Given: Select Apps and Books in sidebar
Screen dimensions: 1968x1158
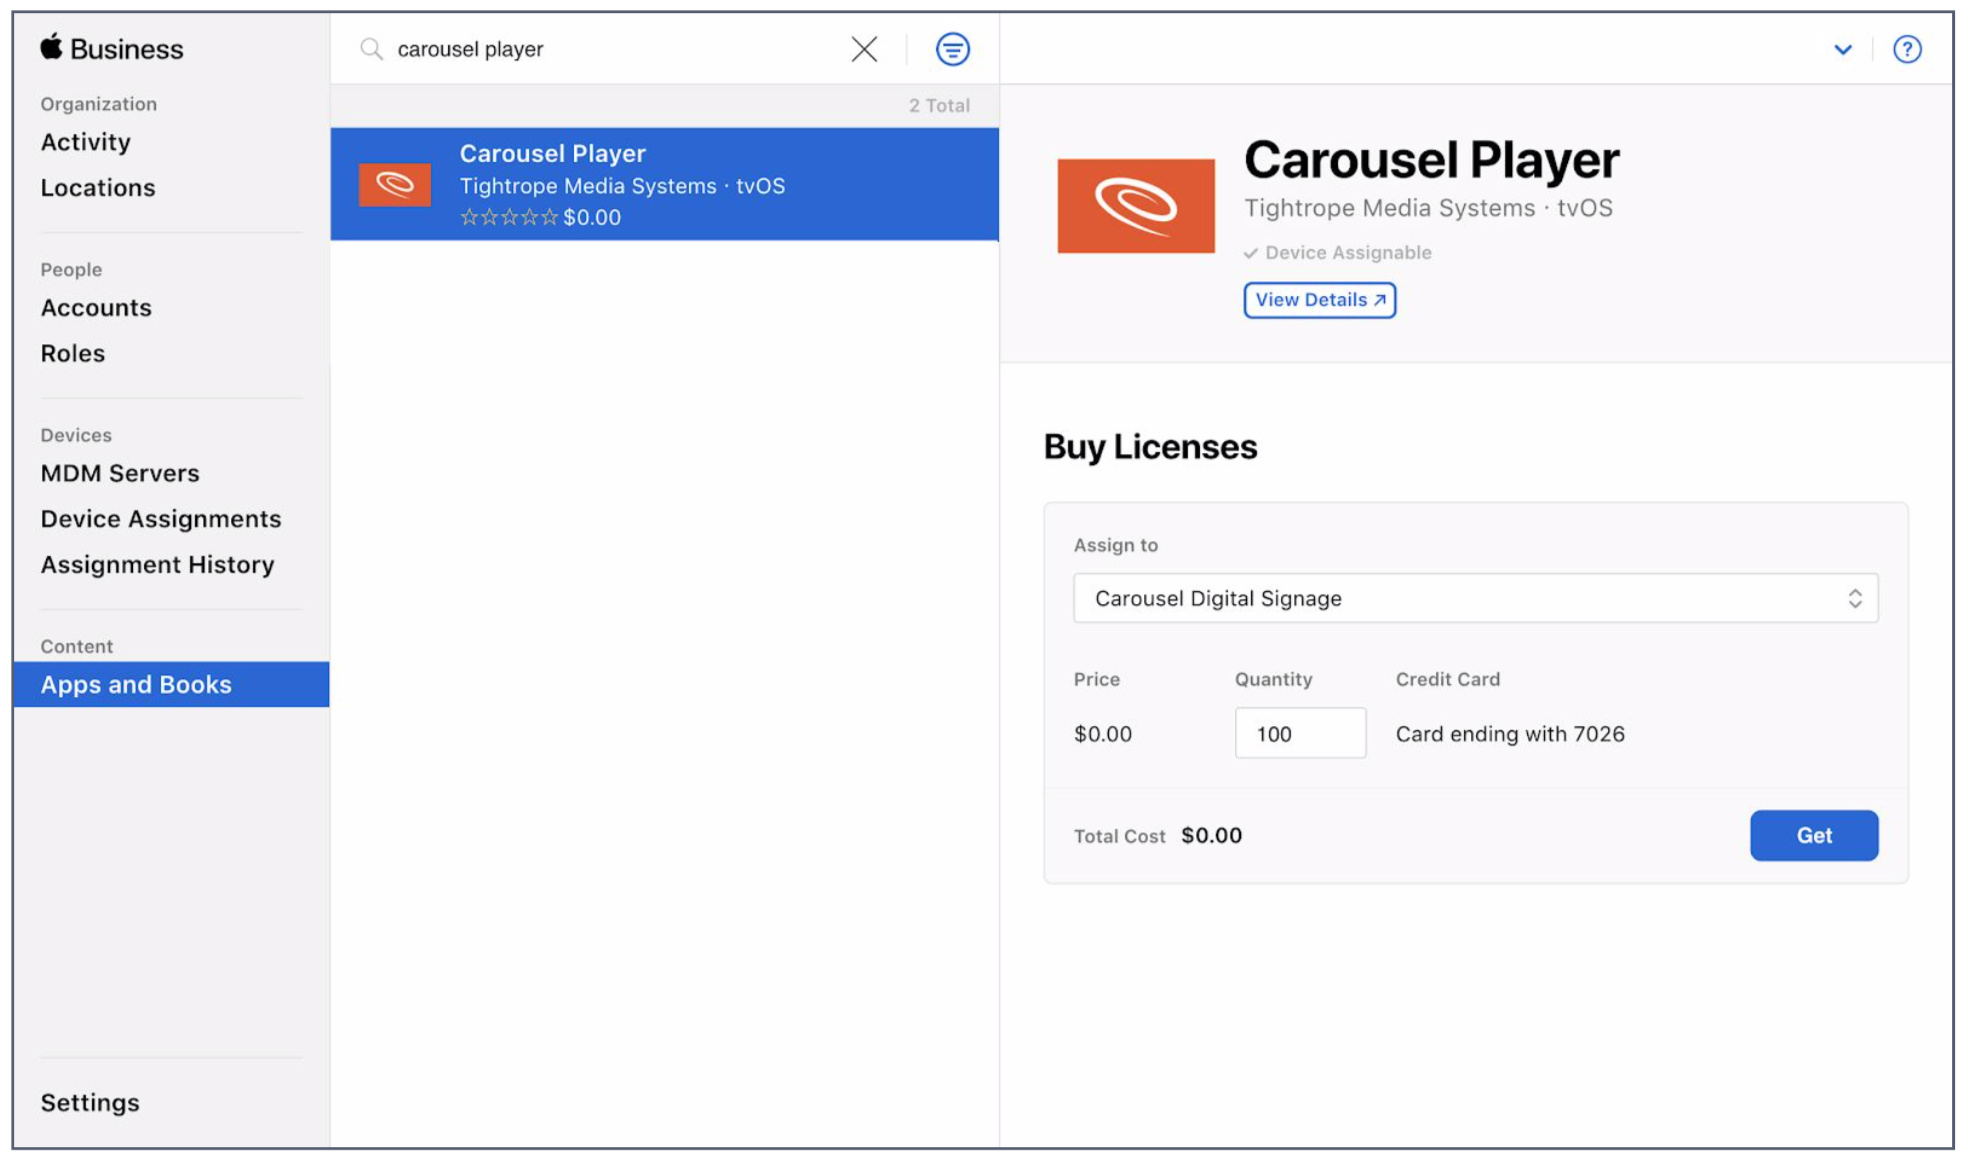Looking at the screenshot, I should (x=136, y=684).
